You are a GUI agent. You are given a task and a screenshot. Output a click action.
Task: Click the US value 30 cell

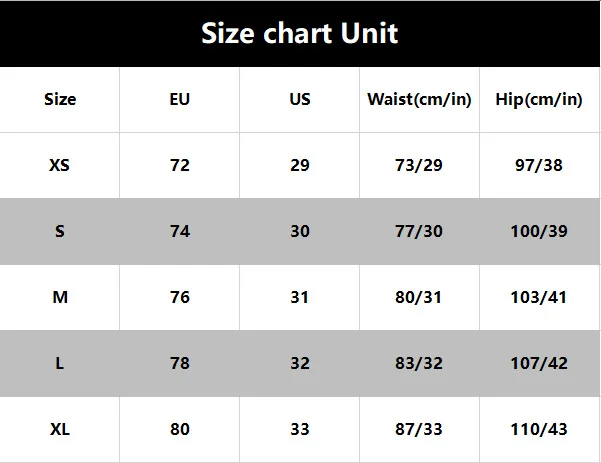pos(300,231)
